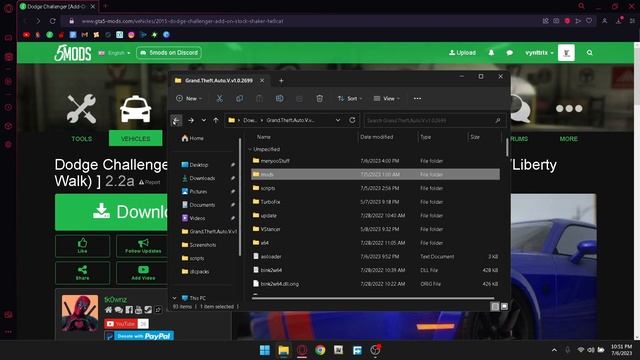Image resolution: width=640 pixels, height=360 pixels.
Task: Show hidden system tray icons
Action: [x=554, y=350]
